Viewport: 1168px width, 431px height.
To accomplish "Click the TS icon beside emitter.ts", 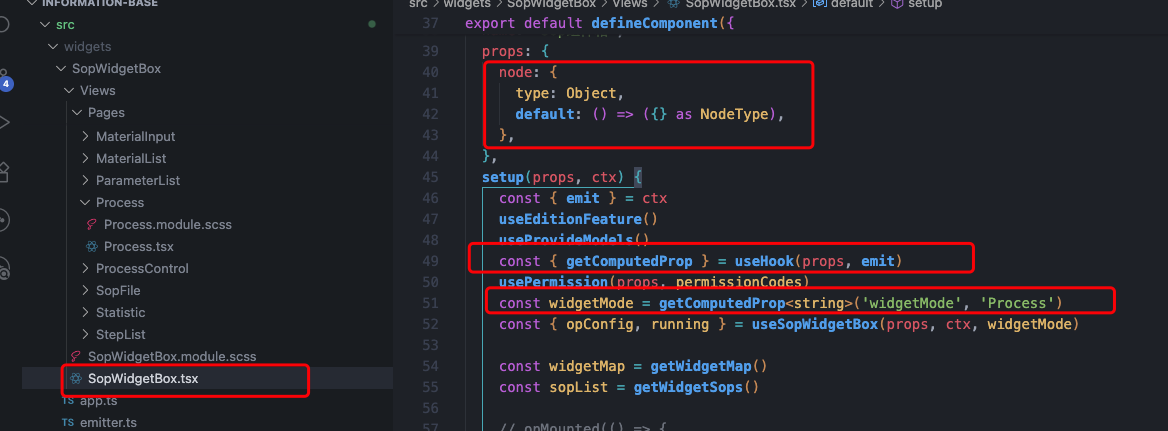I will click(x=68, y=423).
